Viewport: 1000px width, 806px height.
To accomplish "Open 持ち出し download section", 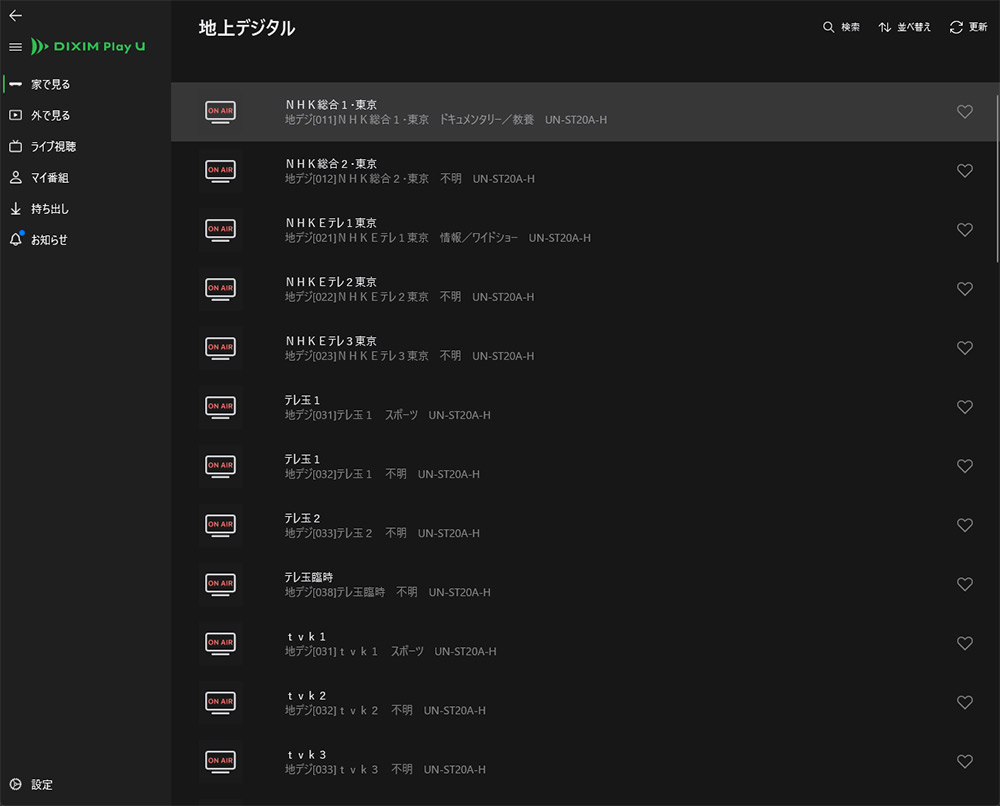I will pyautogui.click(x=49, y=209).
